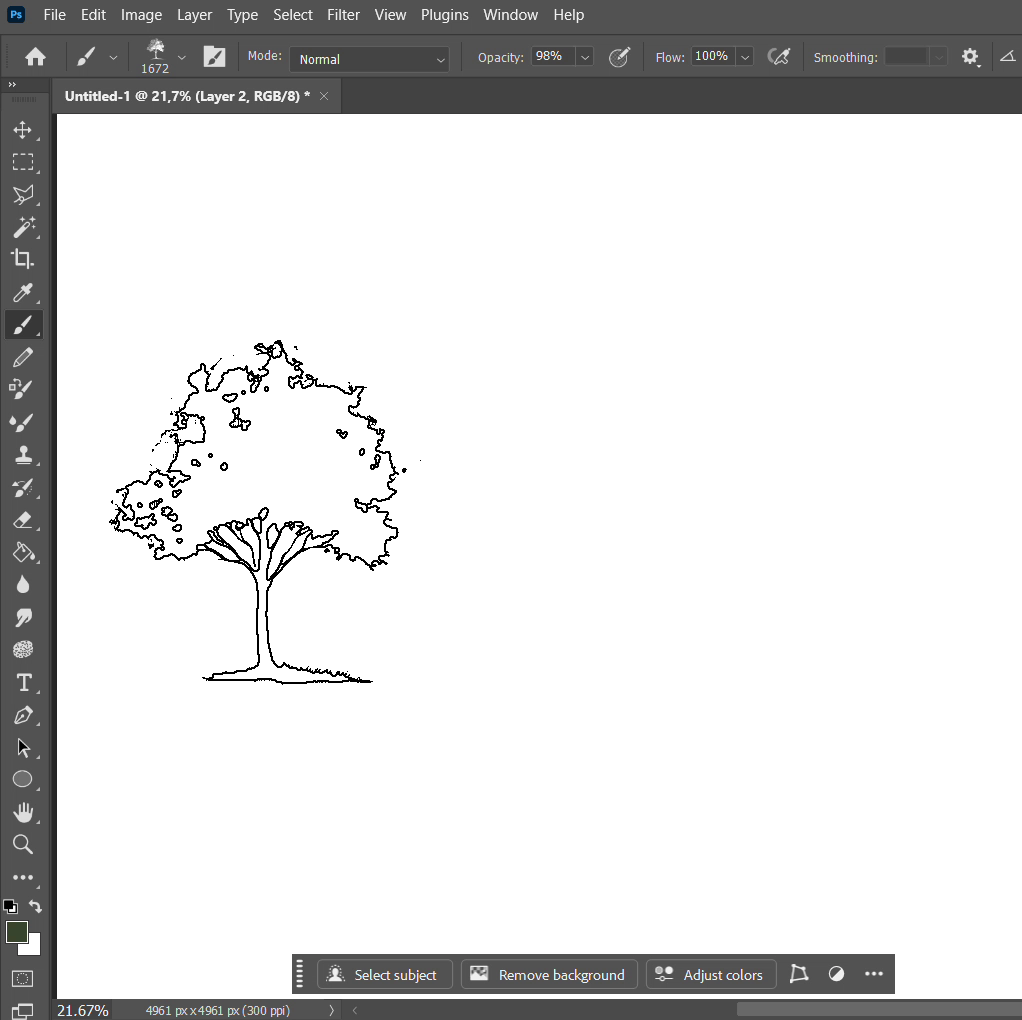Screen dimensions: 1022x1020
Task: Select the Eyedropper tool
Action: coord(23,292)
